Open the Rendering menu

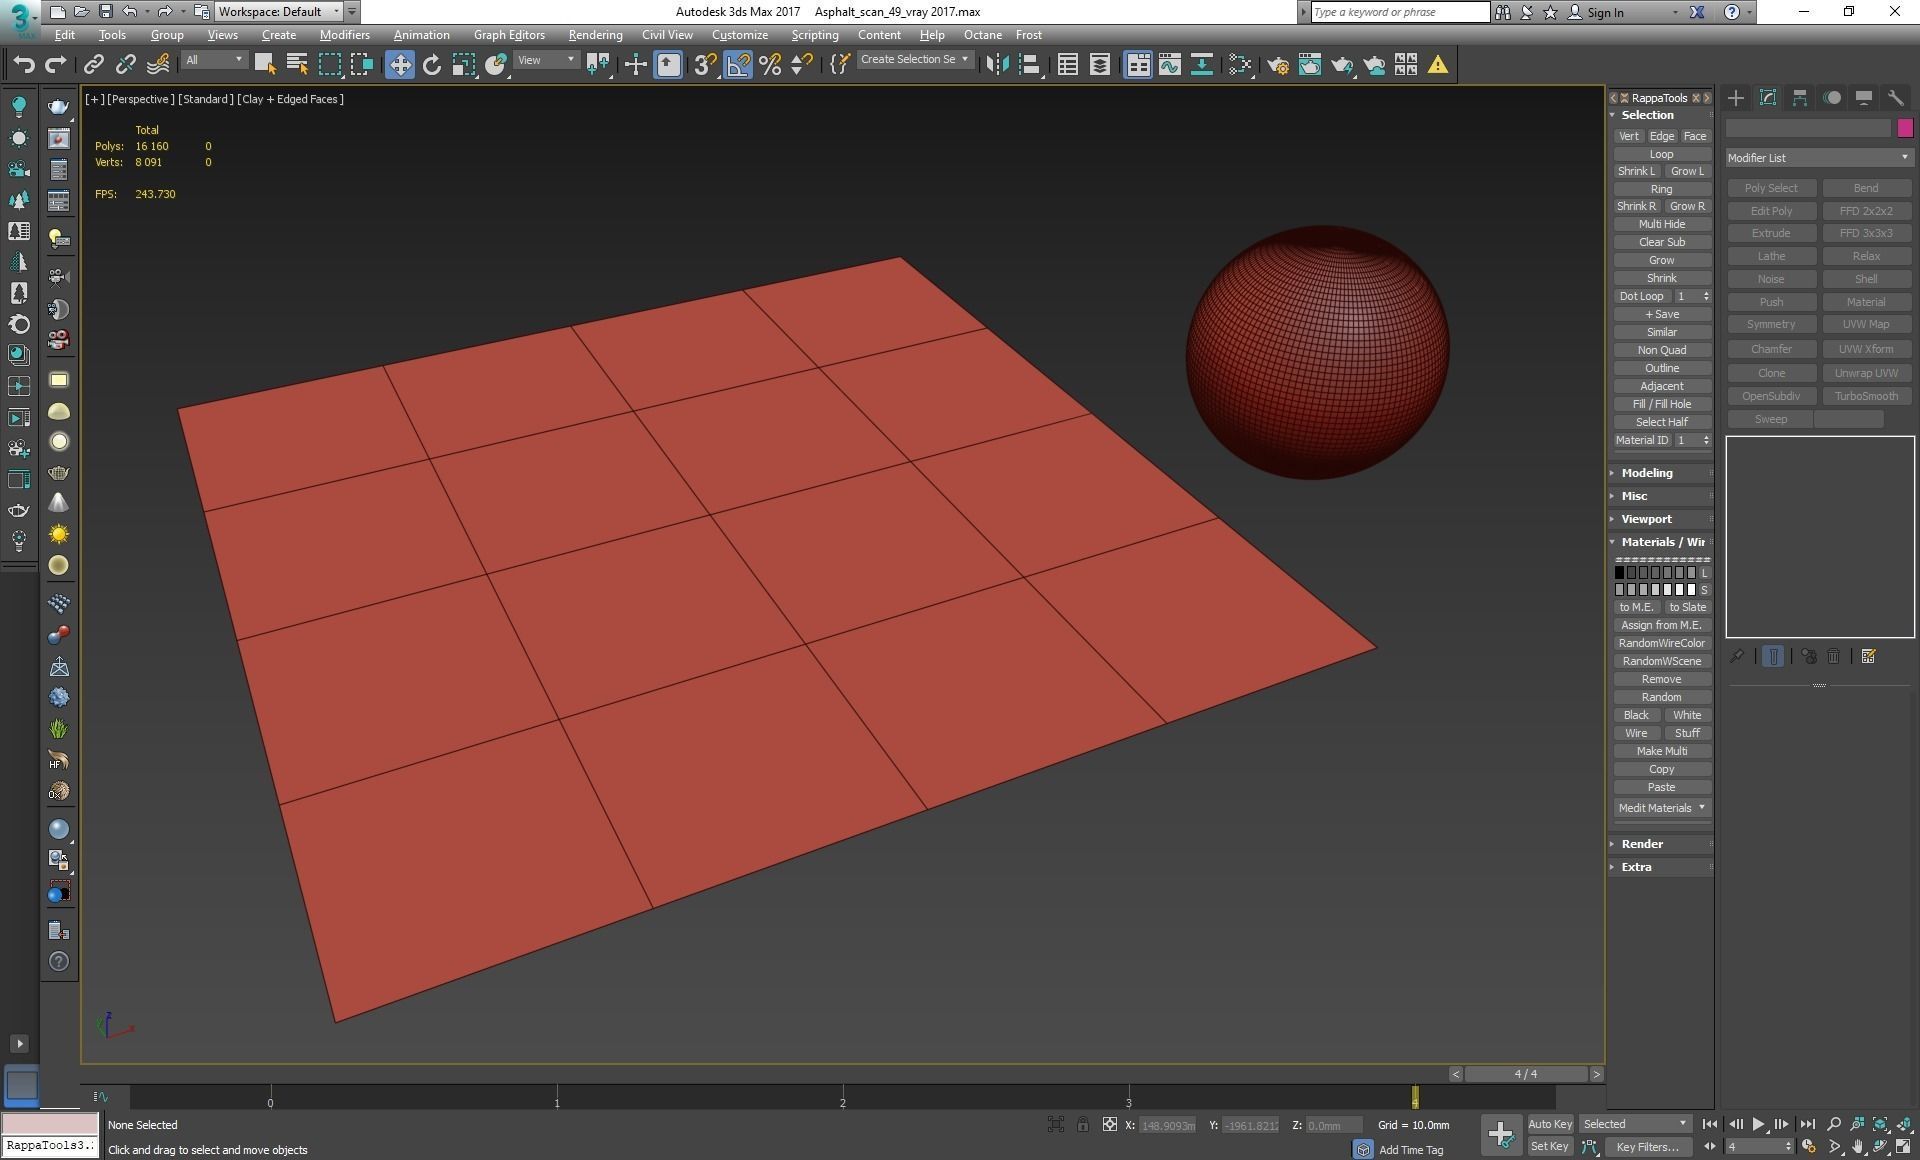[595, 35]
